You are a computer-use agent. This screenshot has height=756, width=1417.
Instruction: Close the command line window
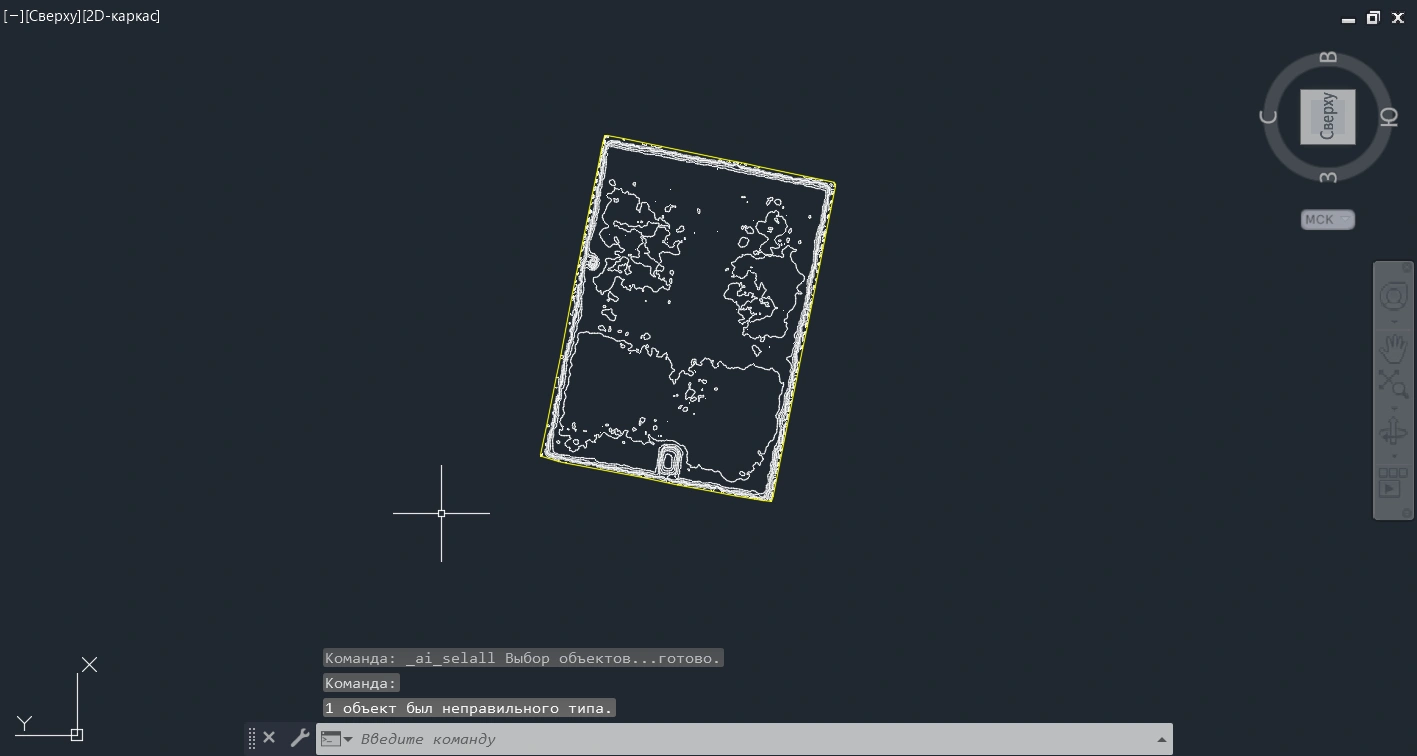269,738
